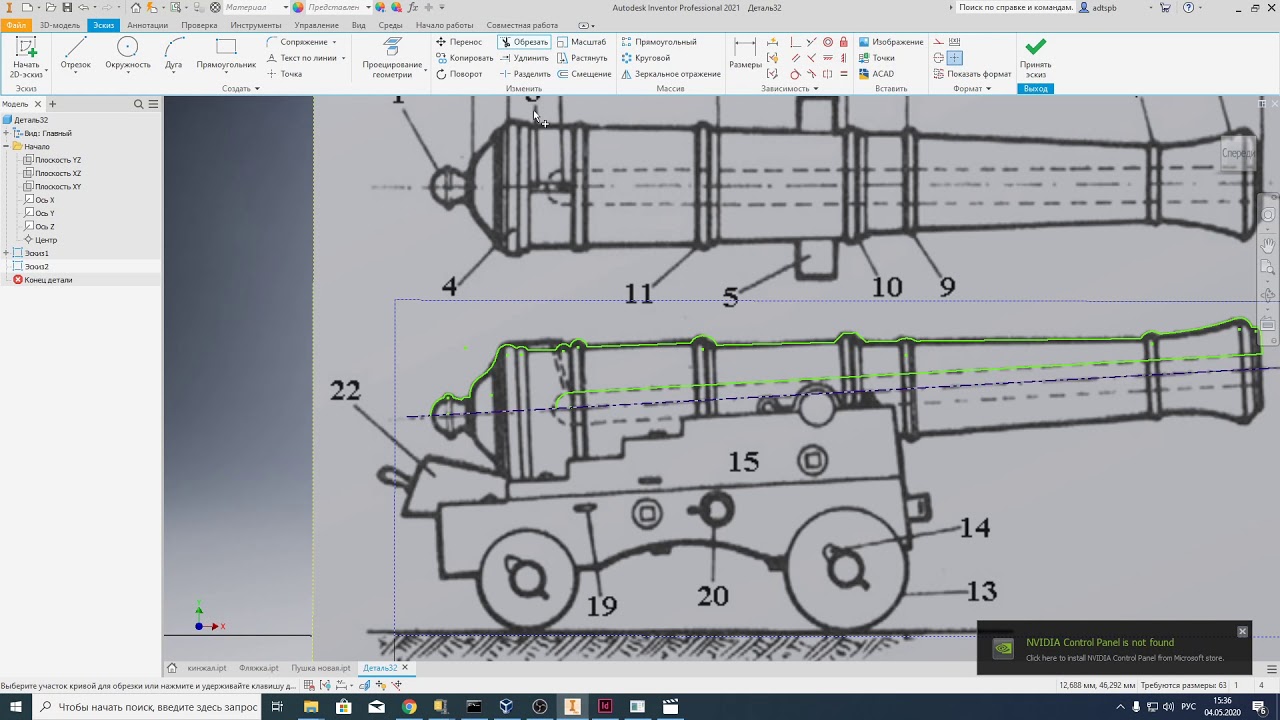Switch to the Вид tab

click(359, 25)
